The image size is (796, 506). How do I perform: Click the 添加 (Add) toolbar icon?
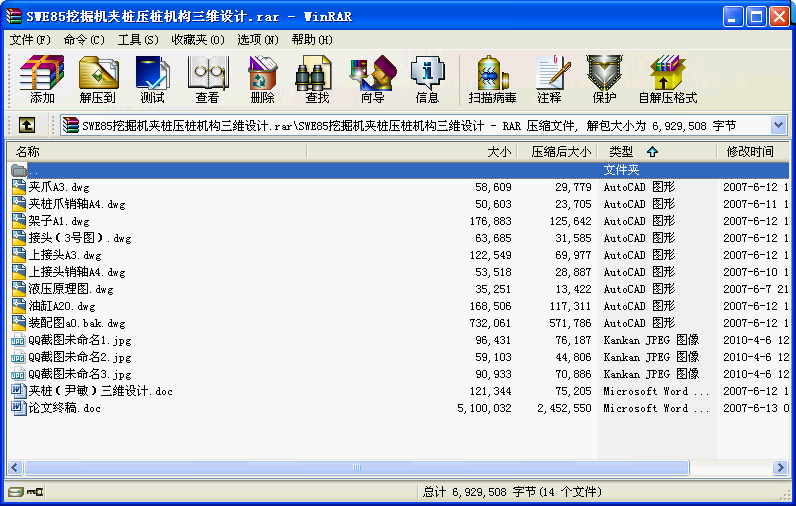42,80
